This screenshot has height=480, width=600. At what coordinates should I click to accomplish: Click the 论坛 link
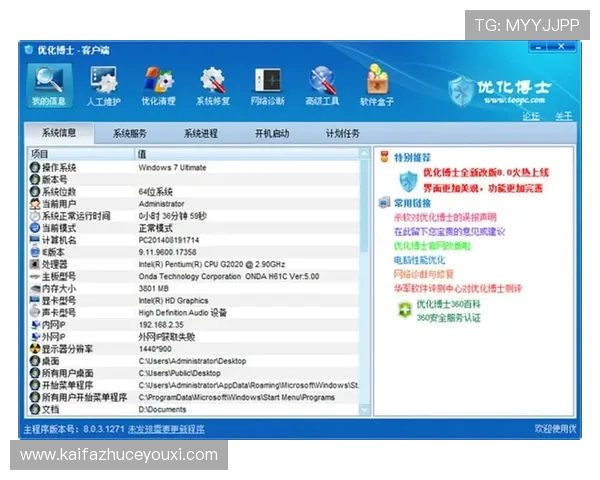pyautogui.click(x=531, y=115)
